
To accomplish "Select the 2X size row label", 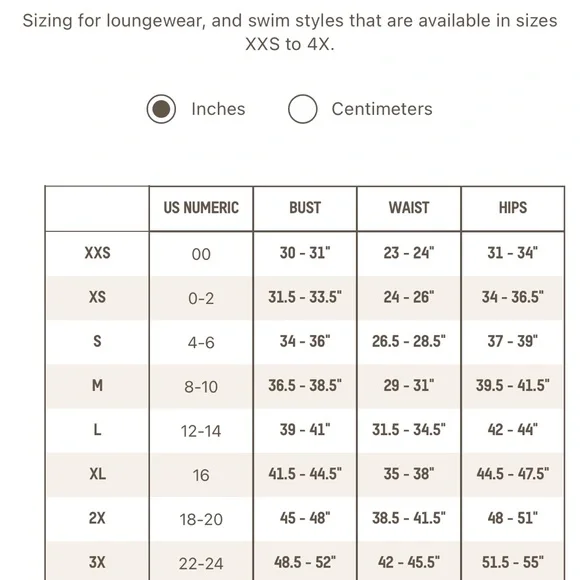I will [x=97, y=518].
